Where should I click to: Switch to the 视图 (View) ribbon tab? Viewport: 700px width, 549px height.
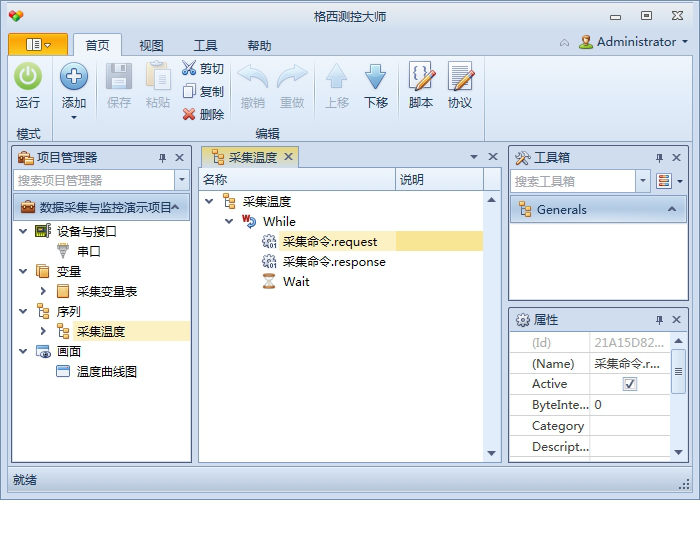pyautogui.click(x=151, y=46)
